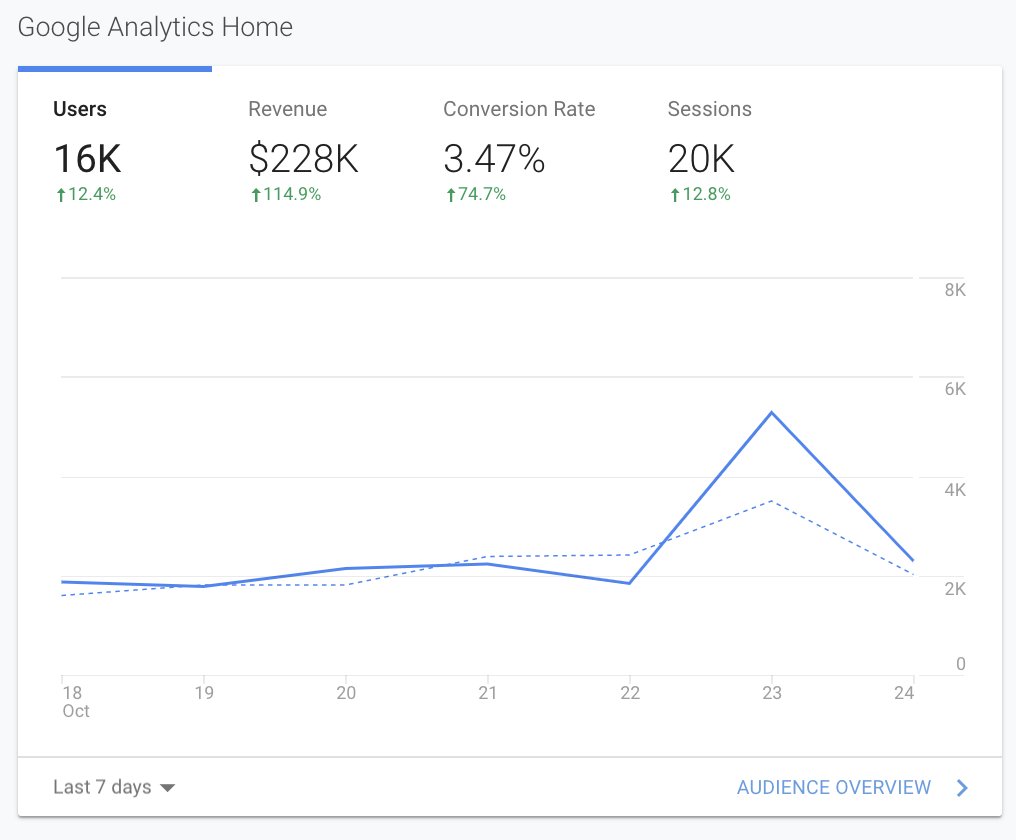
Task: Click the dashed line point at 23
Action: tap(772, 501)
